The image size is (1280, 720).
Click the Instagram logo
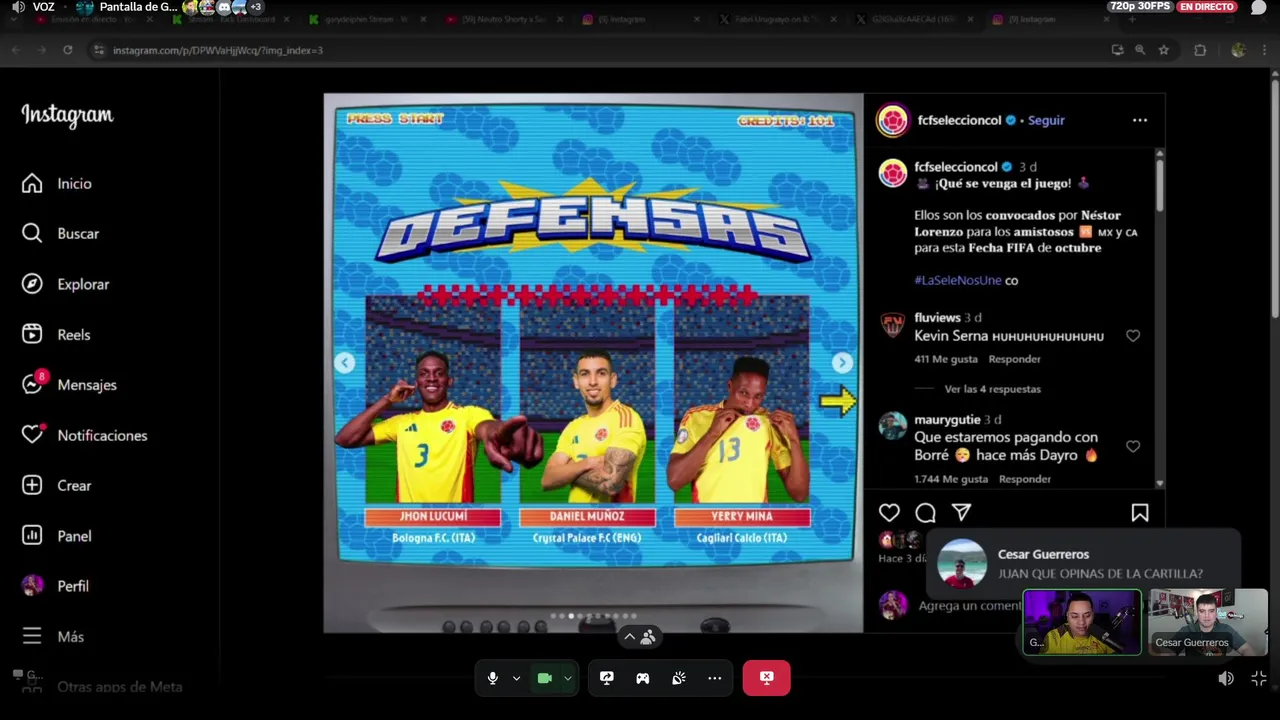pos(67,116)
